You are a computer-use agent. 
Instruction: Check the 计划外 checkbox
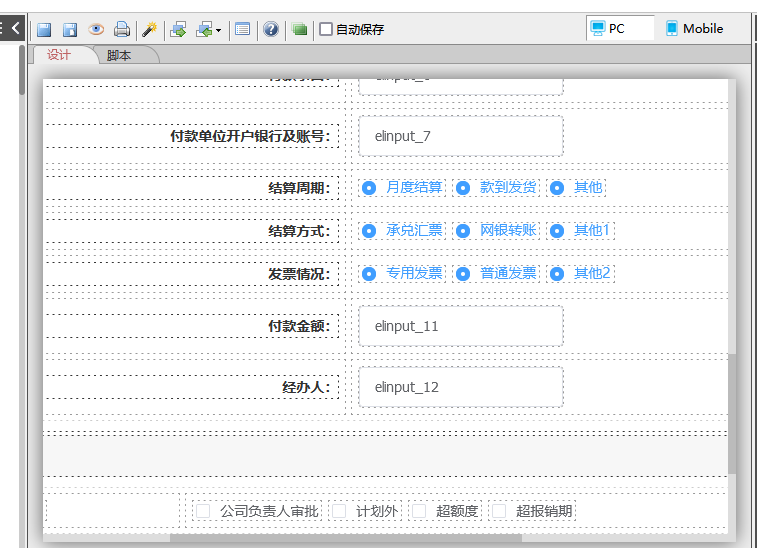tap(339, 511)
